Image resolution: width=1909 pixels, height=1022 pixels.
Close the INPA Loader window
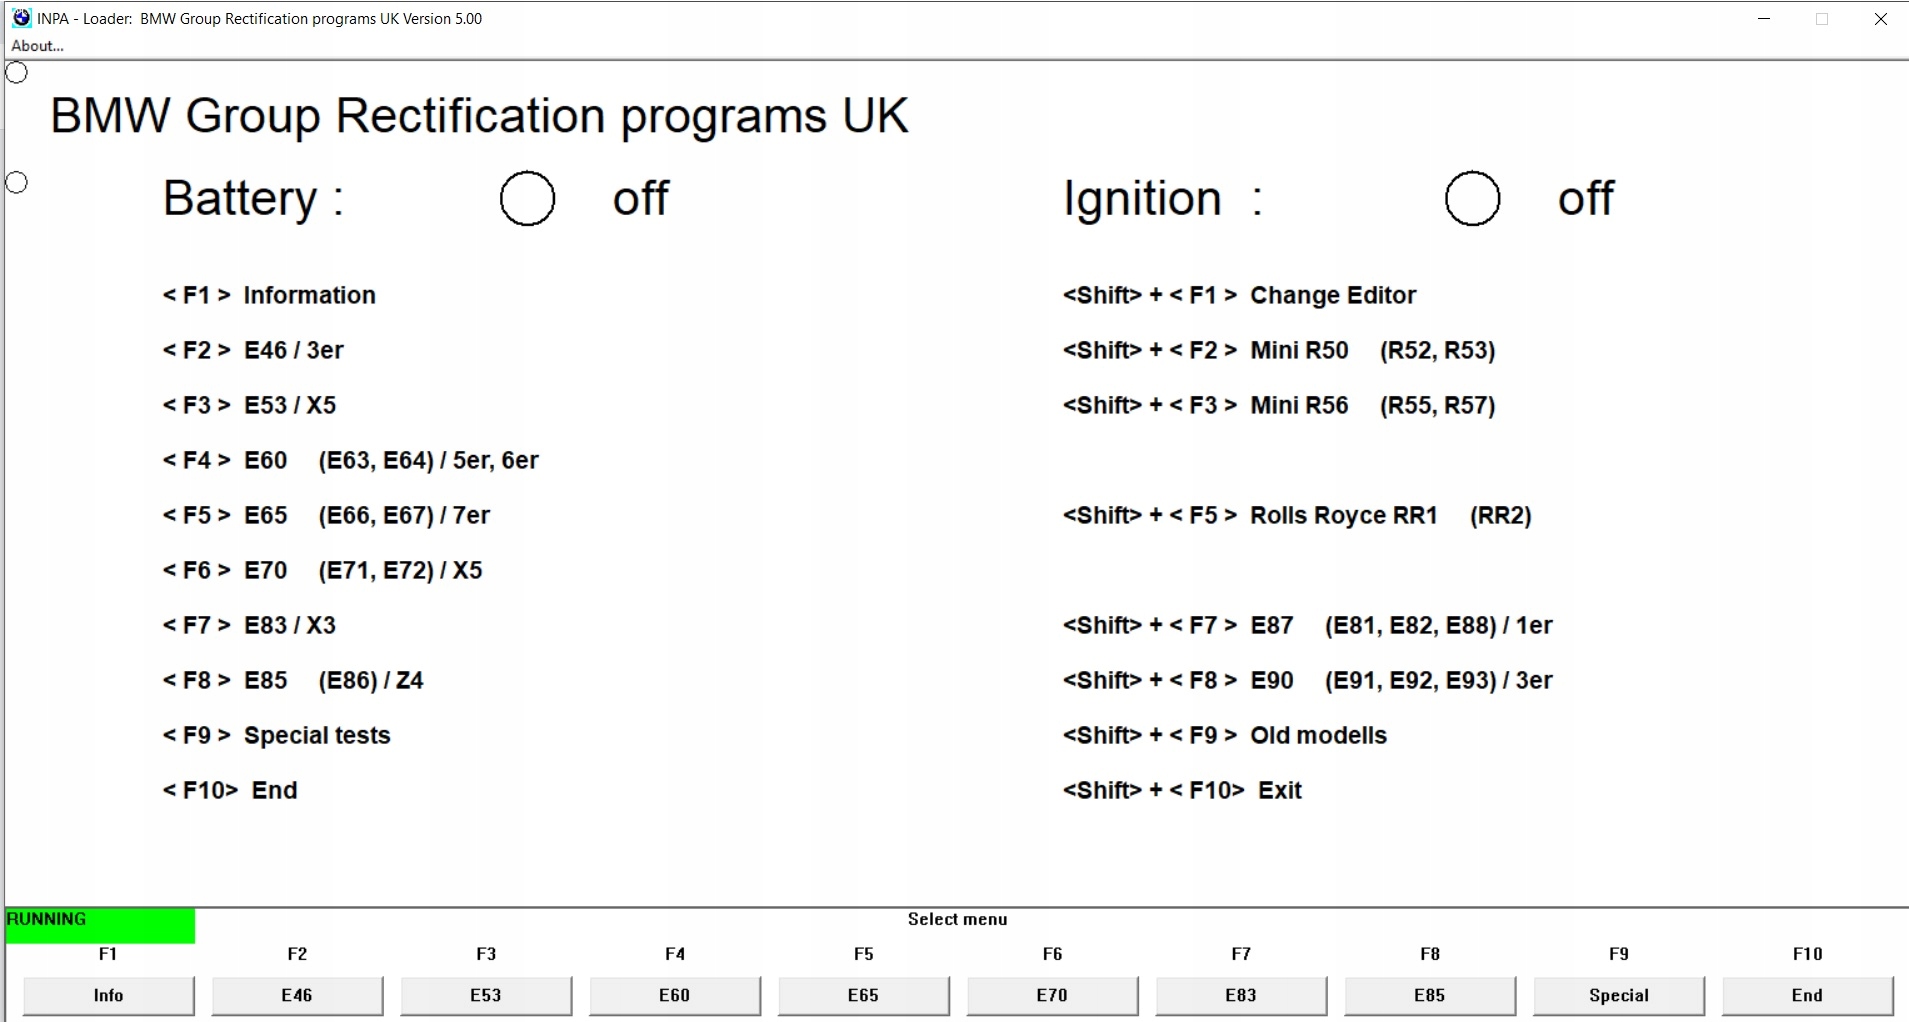(1880, 19)
